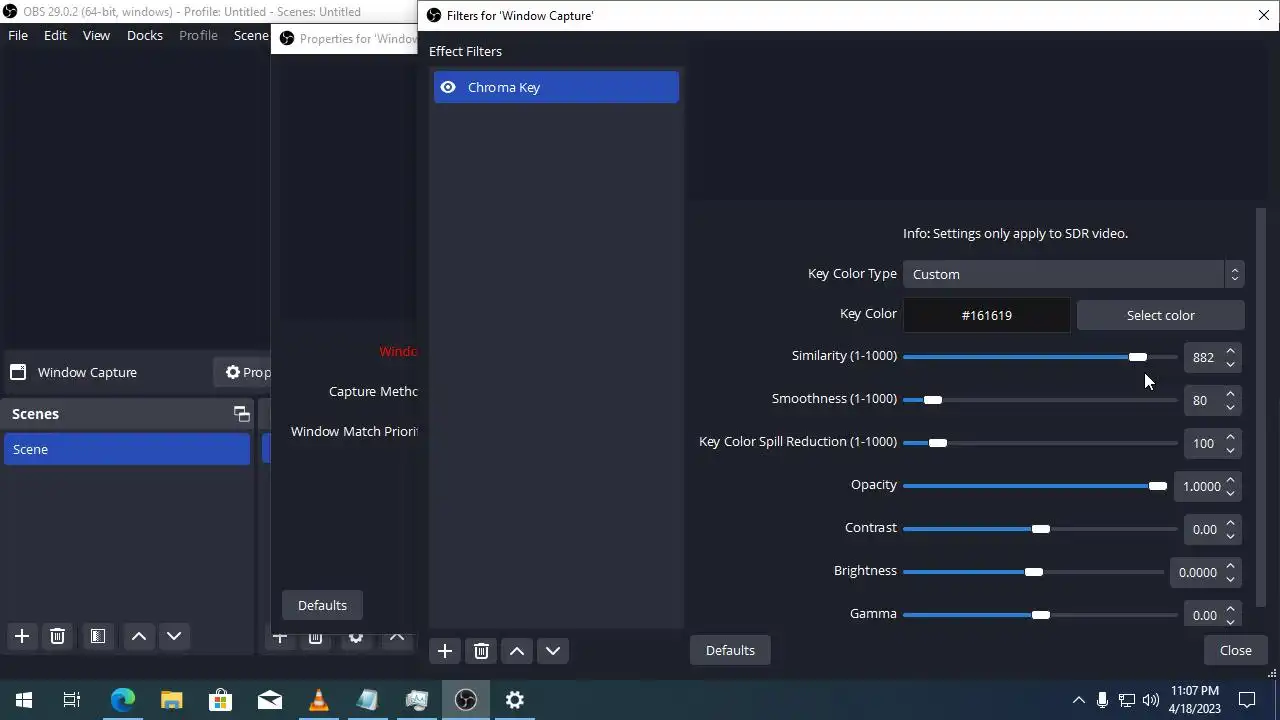Increase Similarity value with up arrow
This screenshot has width=1280, height=720.
pyautogui.click(x=1231, y=351)
